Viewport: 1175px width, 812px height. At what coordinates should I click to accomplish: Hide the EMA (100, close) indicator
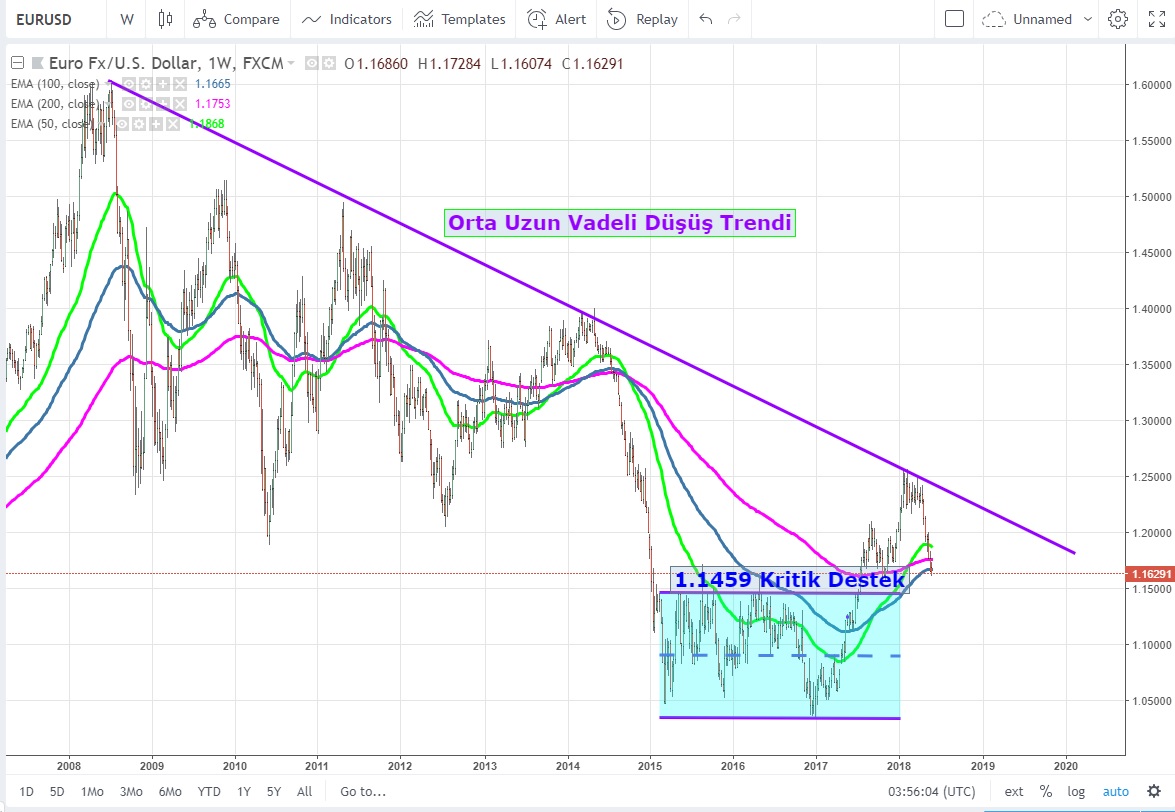[x=130, y=84]
